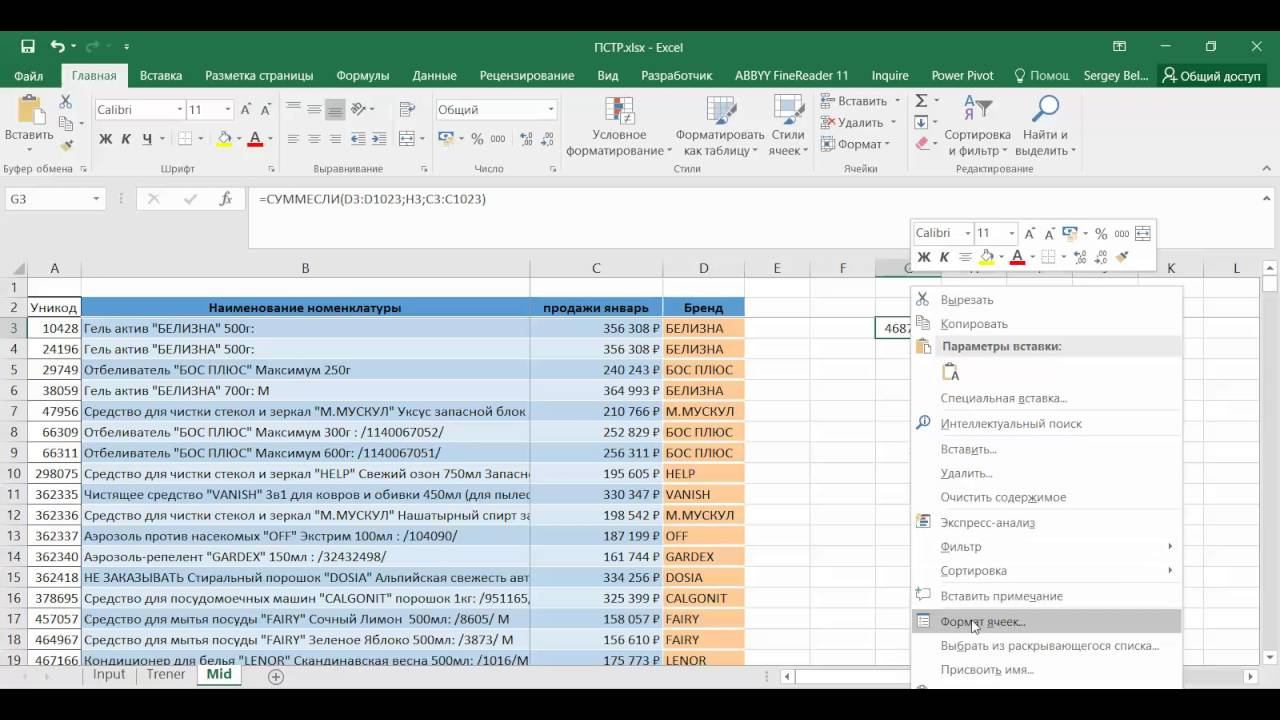Apply thousands separator (000) in the ribbon number group
1280x720 pixels.
(x=498, y=139)
